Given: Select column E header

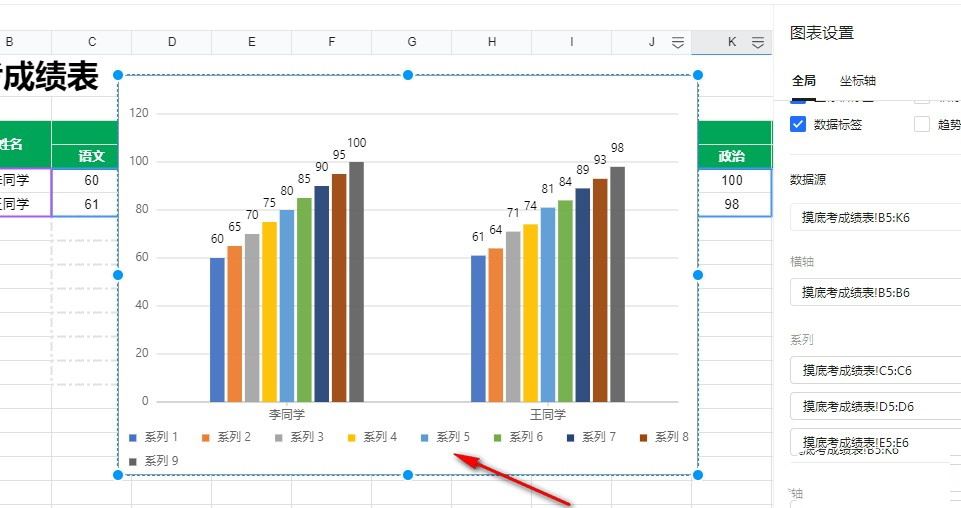Looking at the screenshot, I should coord(251,42).
